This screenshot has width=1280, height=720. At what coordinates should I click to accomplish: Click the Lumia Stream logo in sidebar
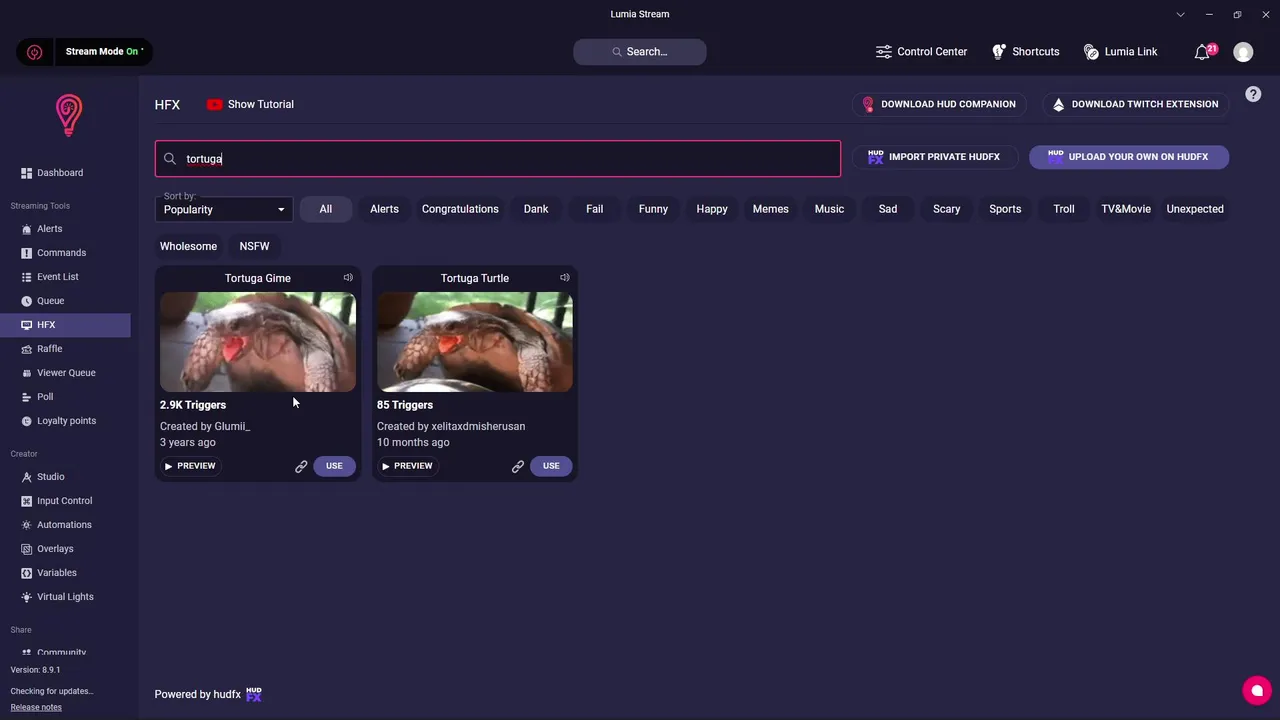(68, 115)
